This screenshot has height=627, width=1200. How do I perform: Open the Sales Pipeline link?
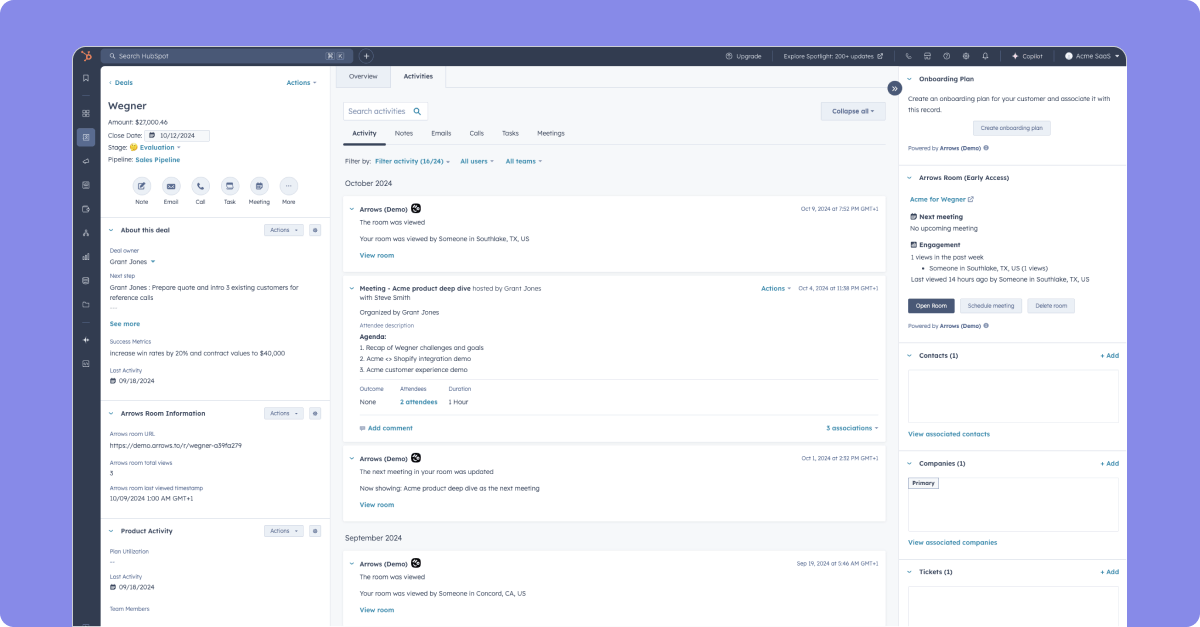tap(158, 159)
